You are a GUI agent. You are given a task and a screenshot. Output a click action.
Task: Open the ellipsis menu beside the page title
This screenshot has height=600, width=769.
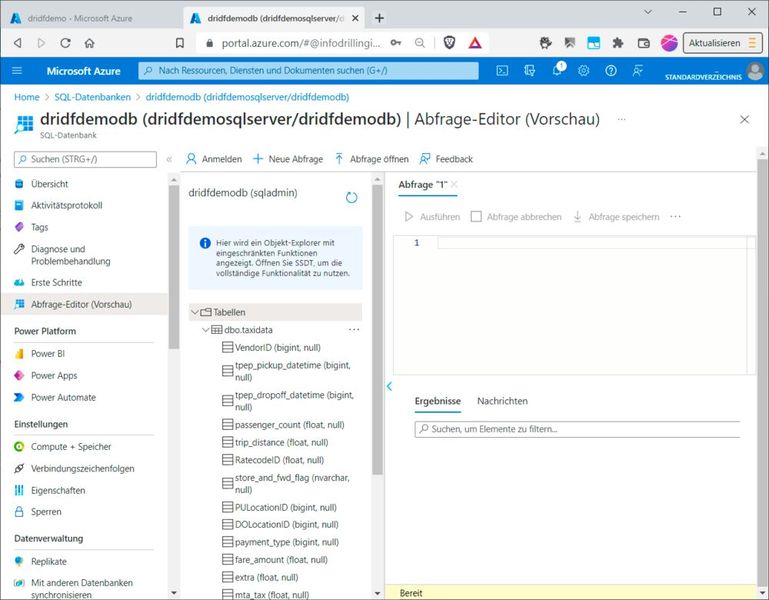click(x=621, y=119)
